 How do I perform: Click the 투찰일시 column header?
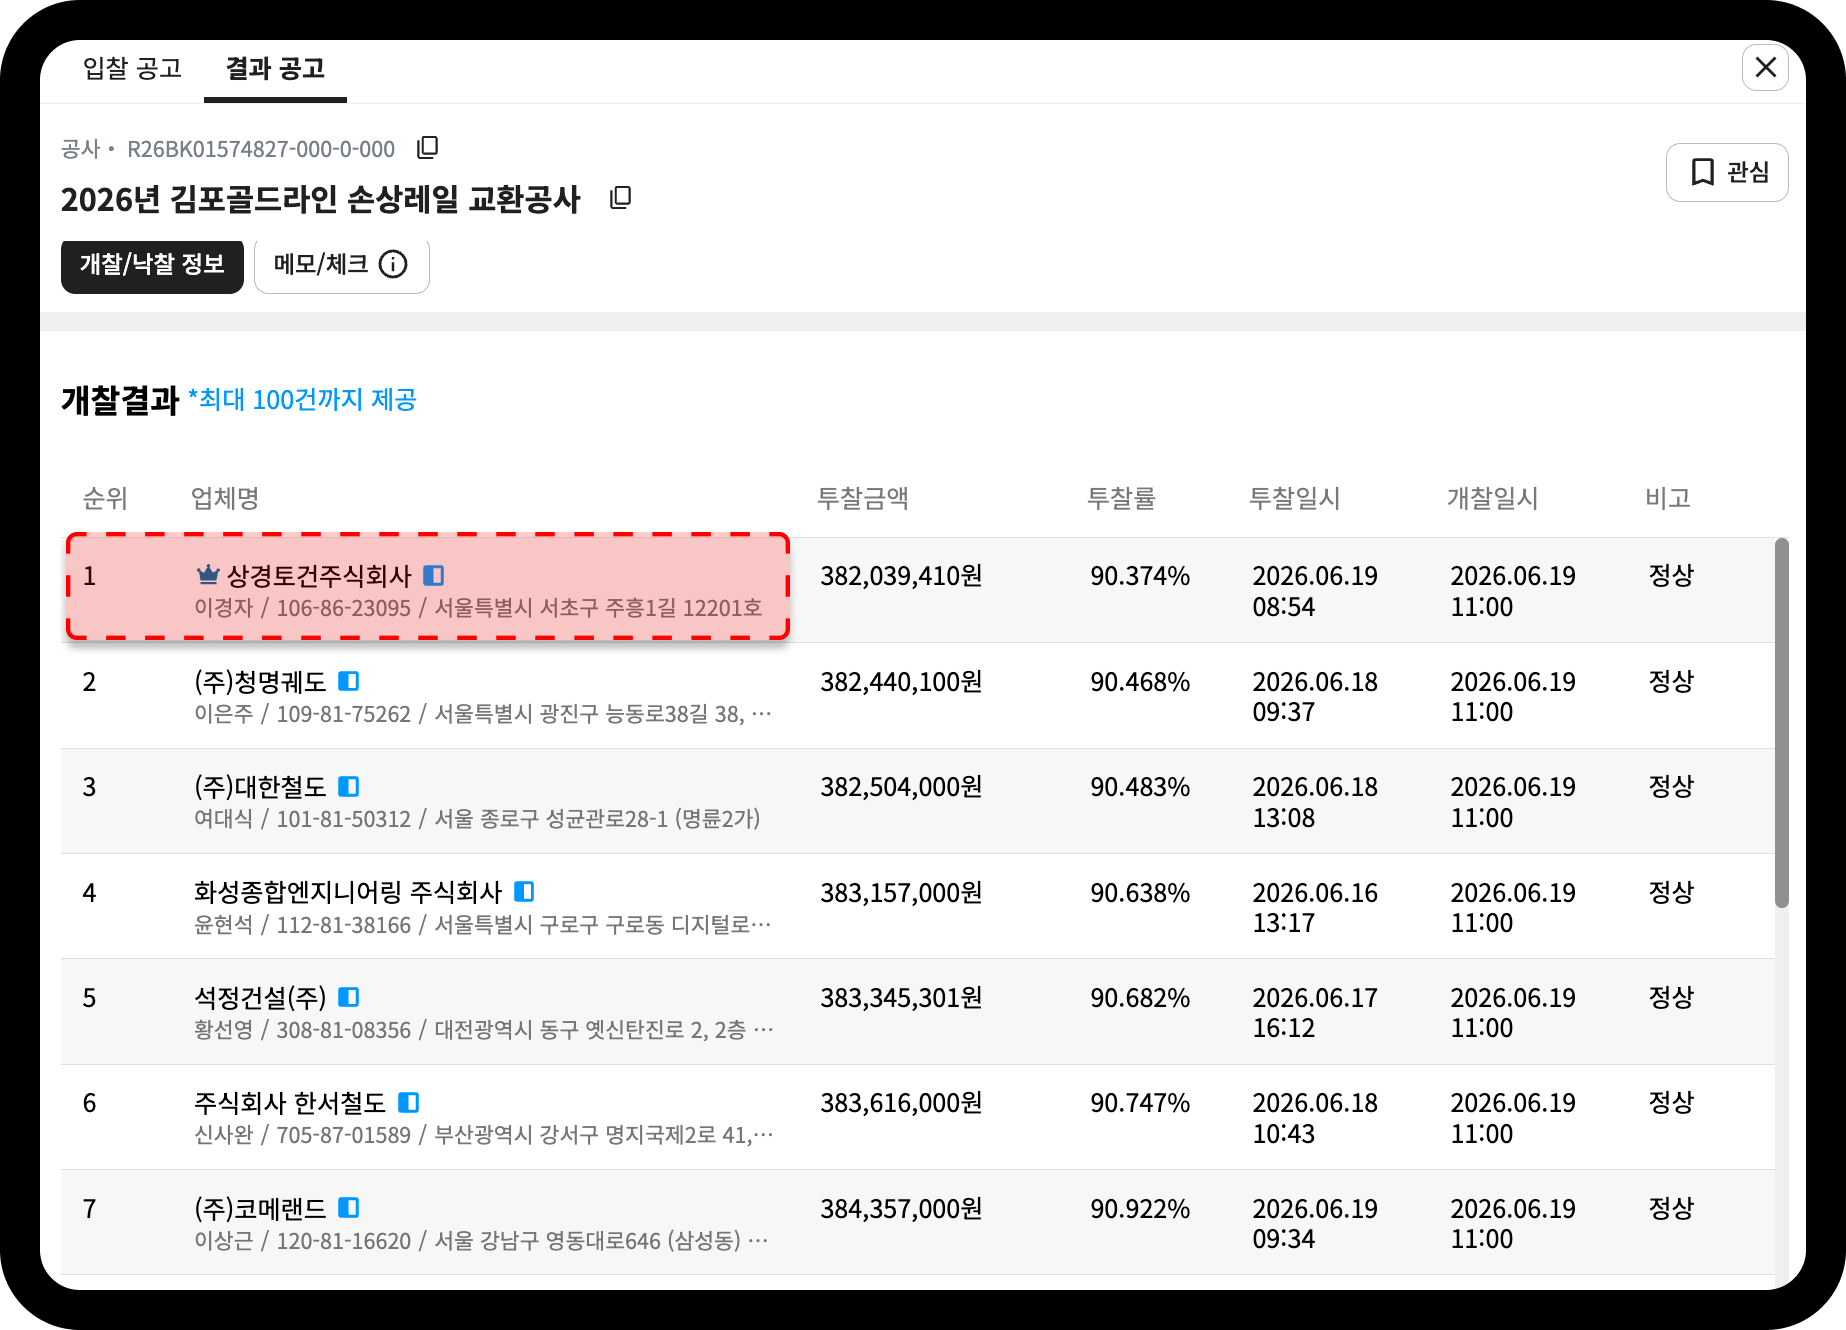click(1295, 498)
